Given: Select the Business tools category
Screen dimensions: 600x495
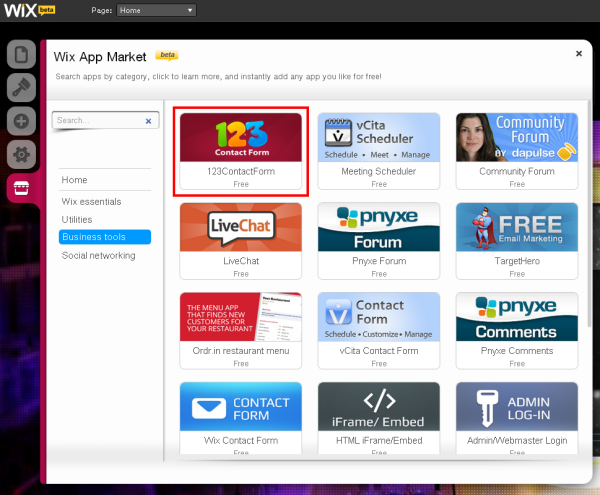Looking at the screenshot, I should (105, 237).
